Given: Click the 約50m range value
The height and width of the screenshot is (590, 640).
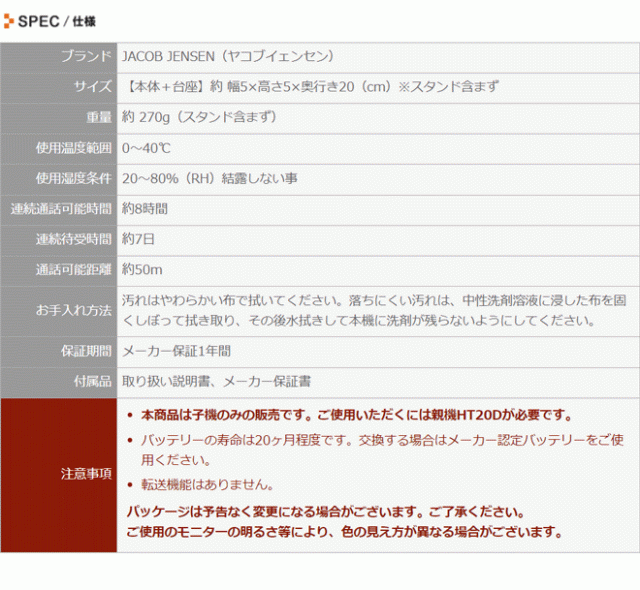Looking at the screenshot, I should tap(142, 270).
